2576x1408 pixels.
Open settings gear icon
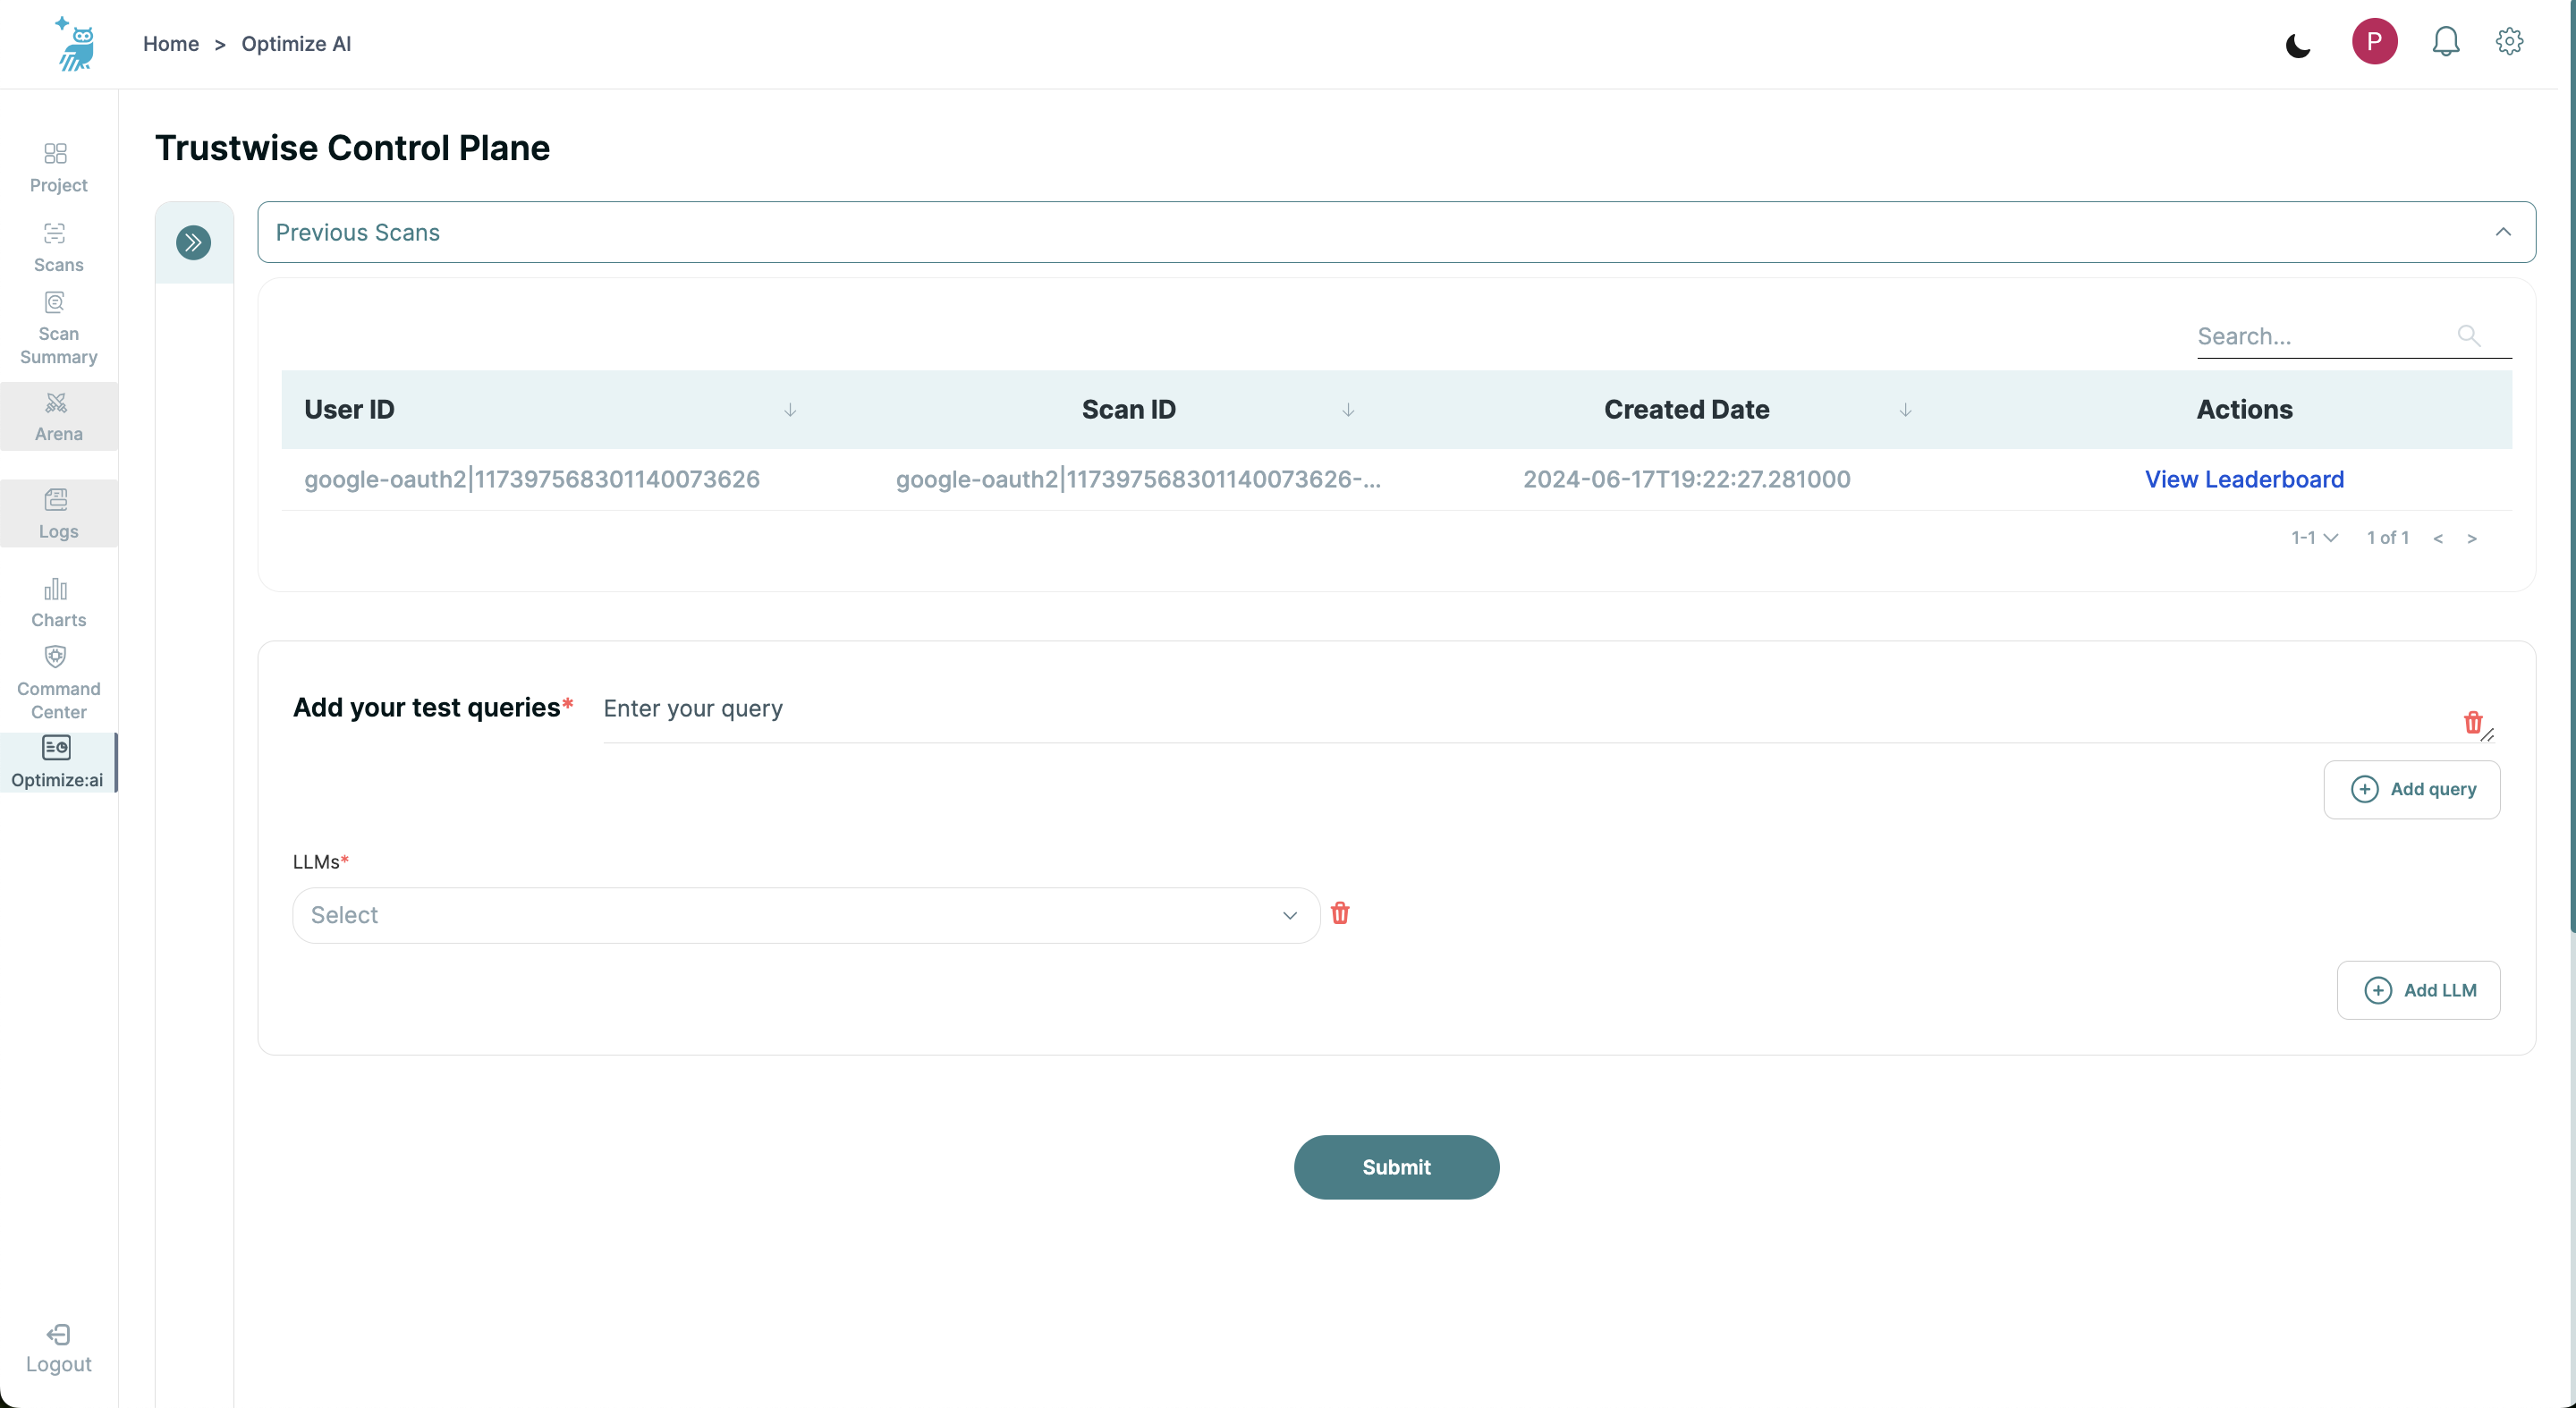point(2509,42)
